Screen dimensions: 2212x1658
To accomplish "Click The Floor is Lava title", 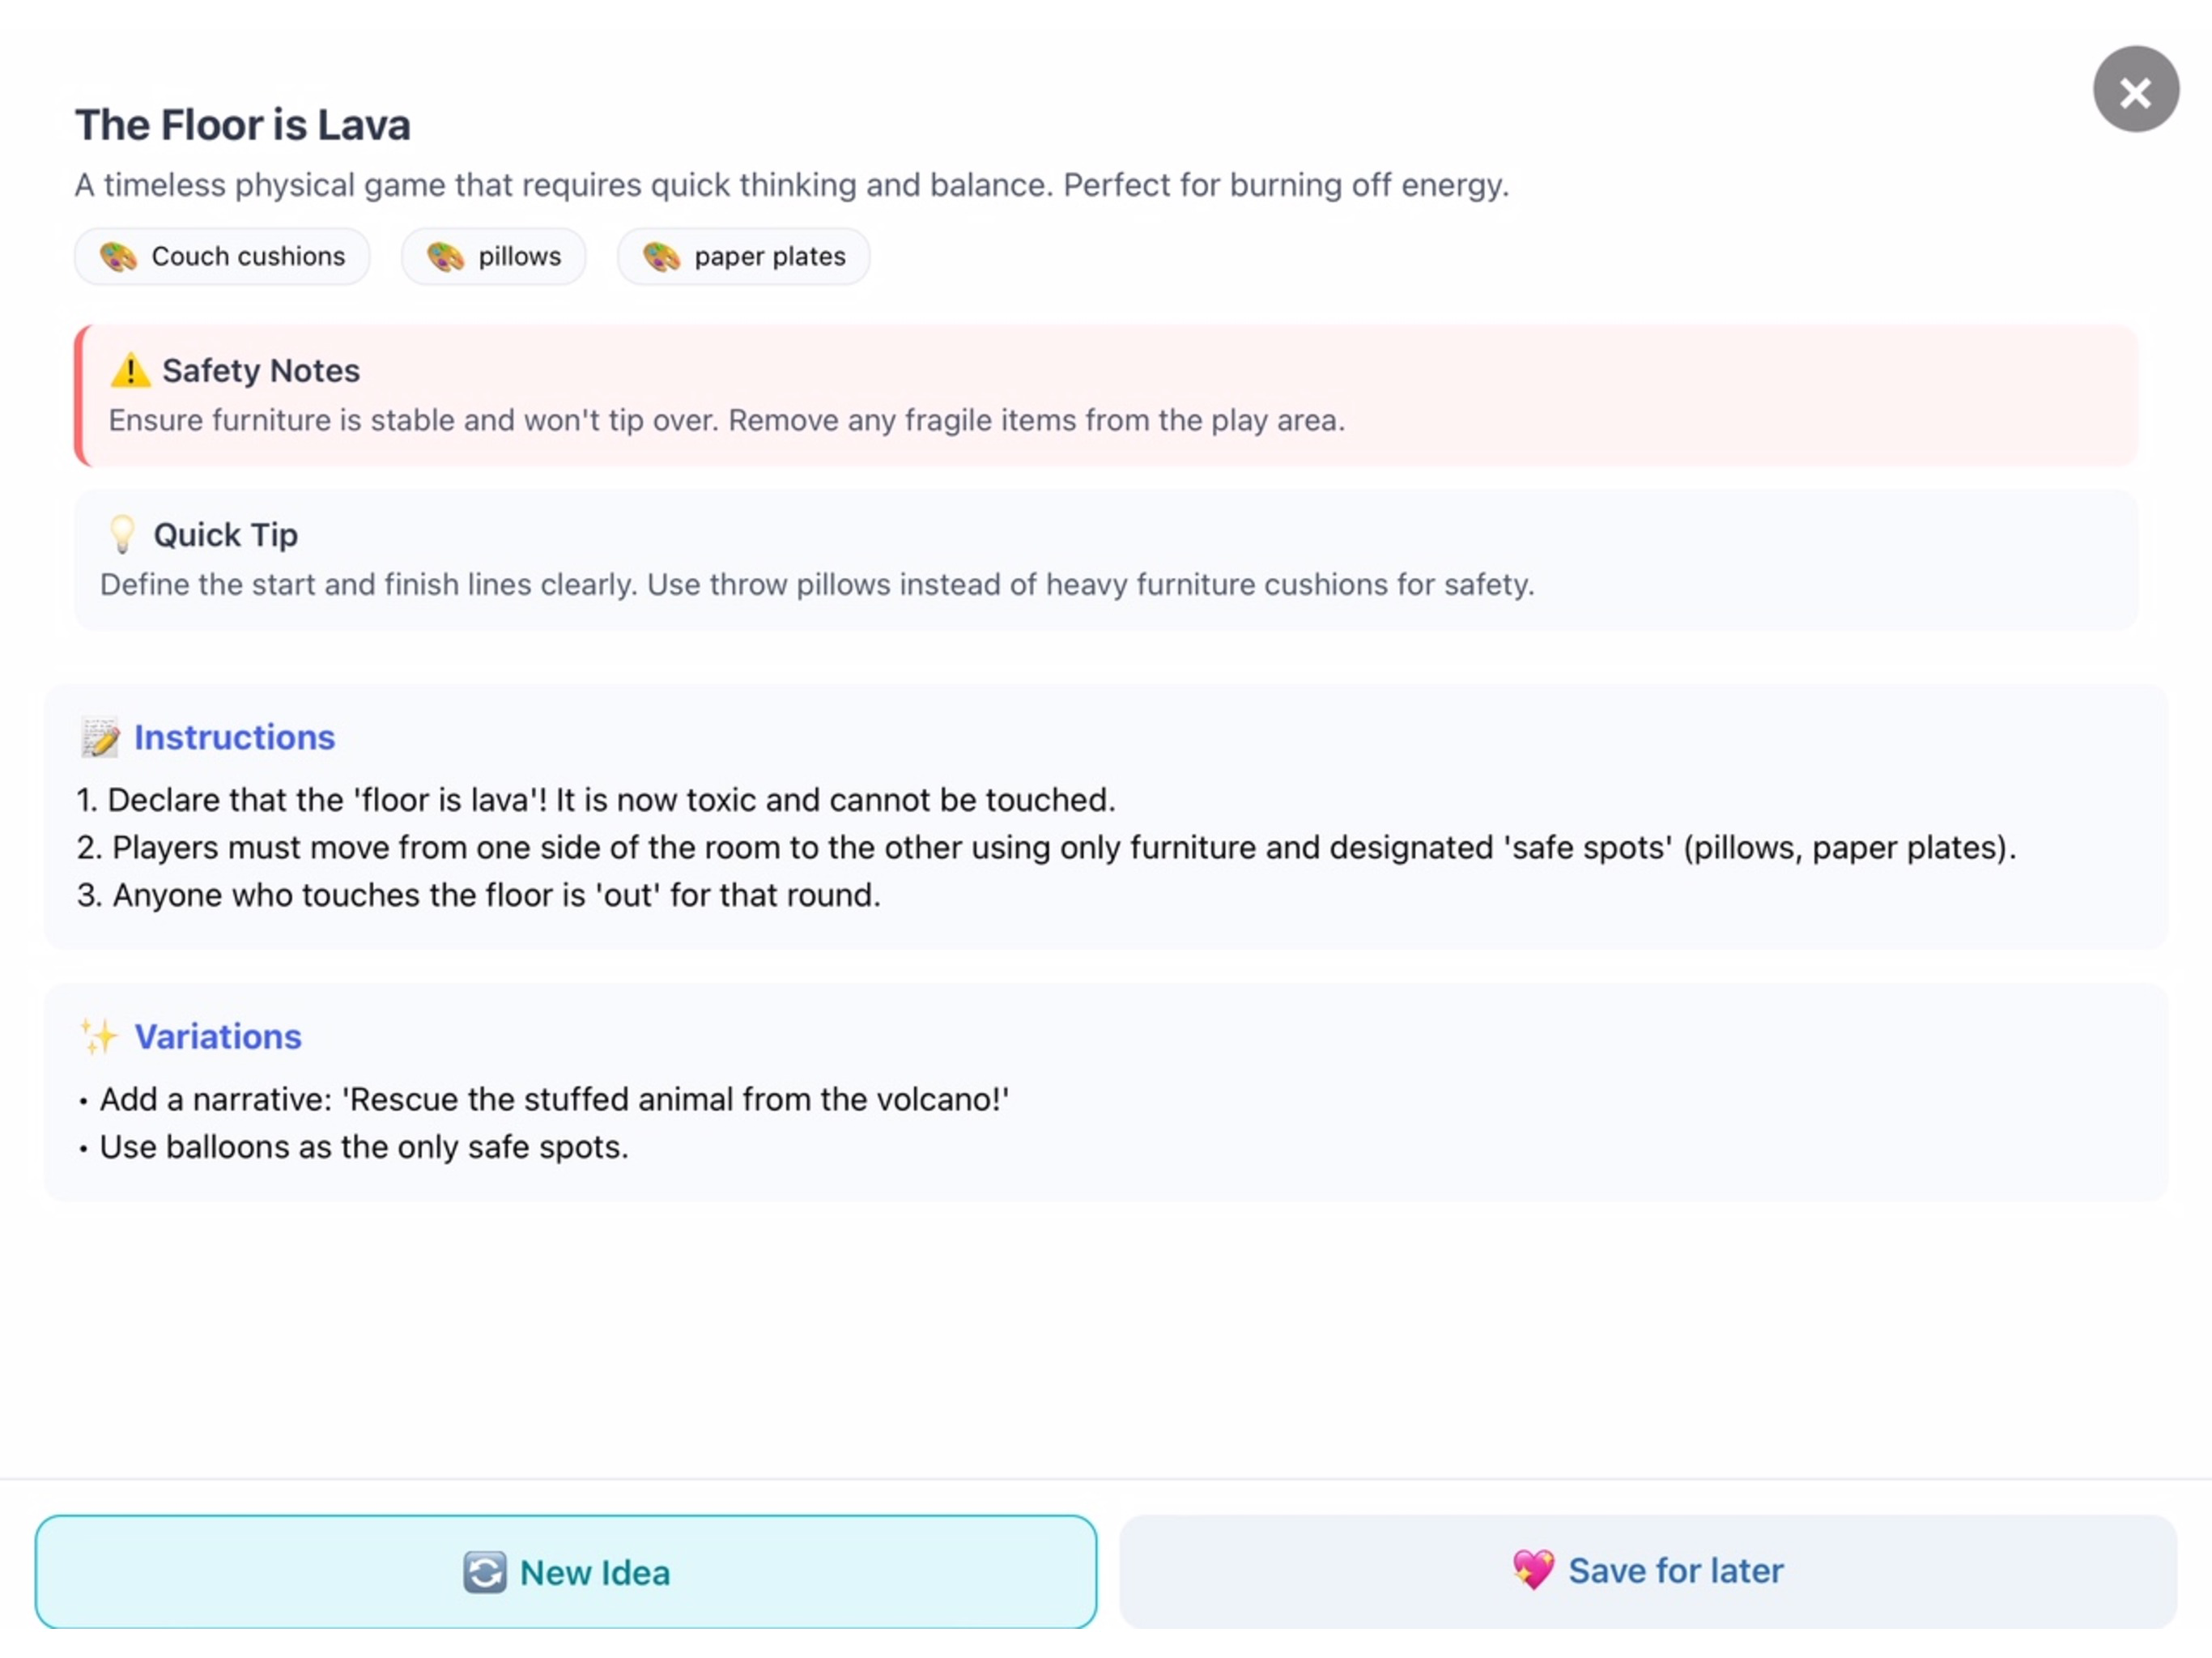I will click(x=243, y=125).
